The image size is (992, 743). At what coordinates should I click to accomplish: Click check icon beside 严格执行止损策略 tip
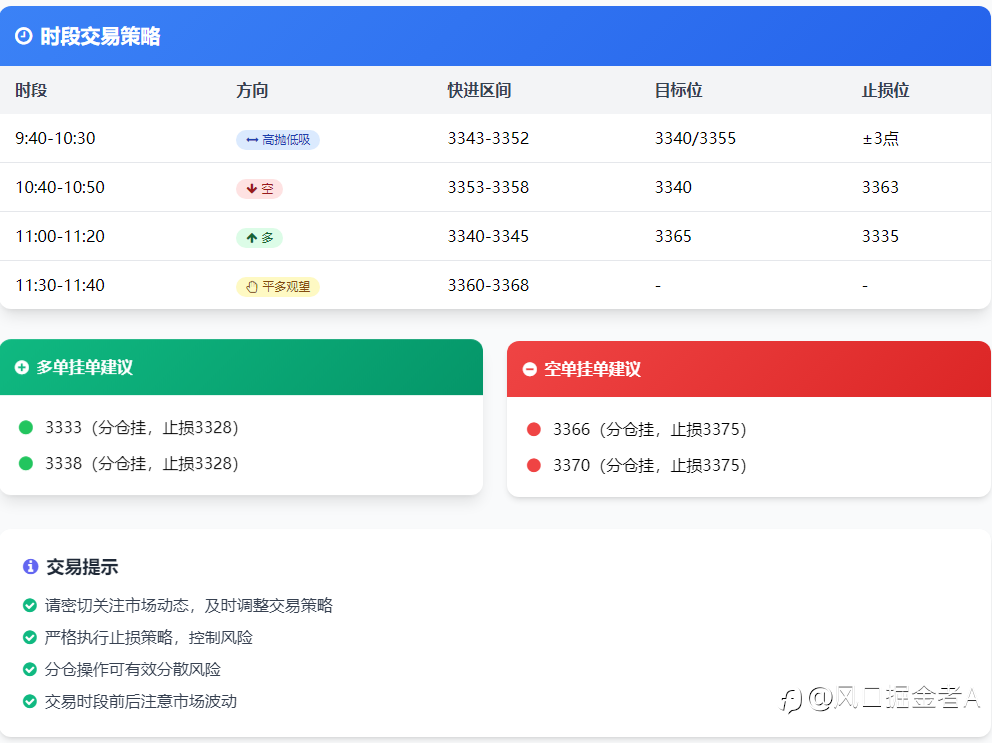[30, 637]
